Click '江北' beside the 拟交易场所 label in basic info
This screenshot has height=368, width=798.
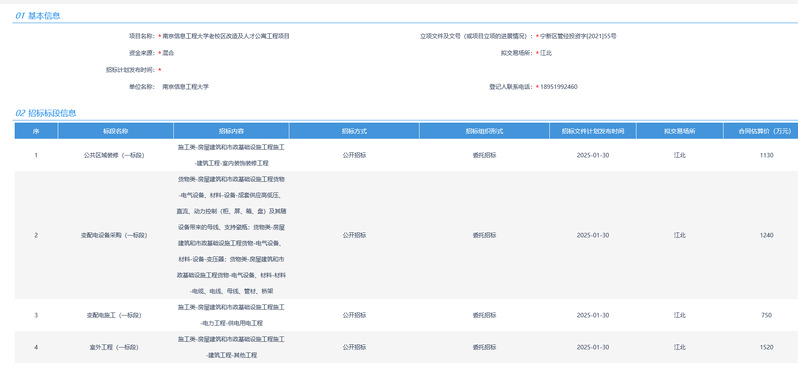point(546,53)
